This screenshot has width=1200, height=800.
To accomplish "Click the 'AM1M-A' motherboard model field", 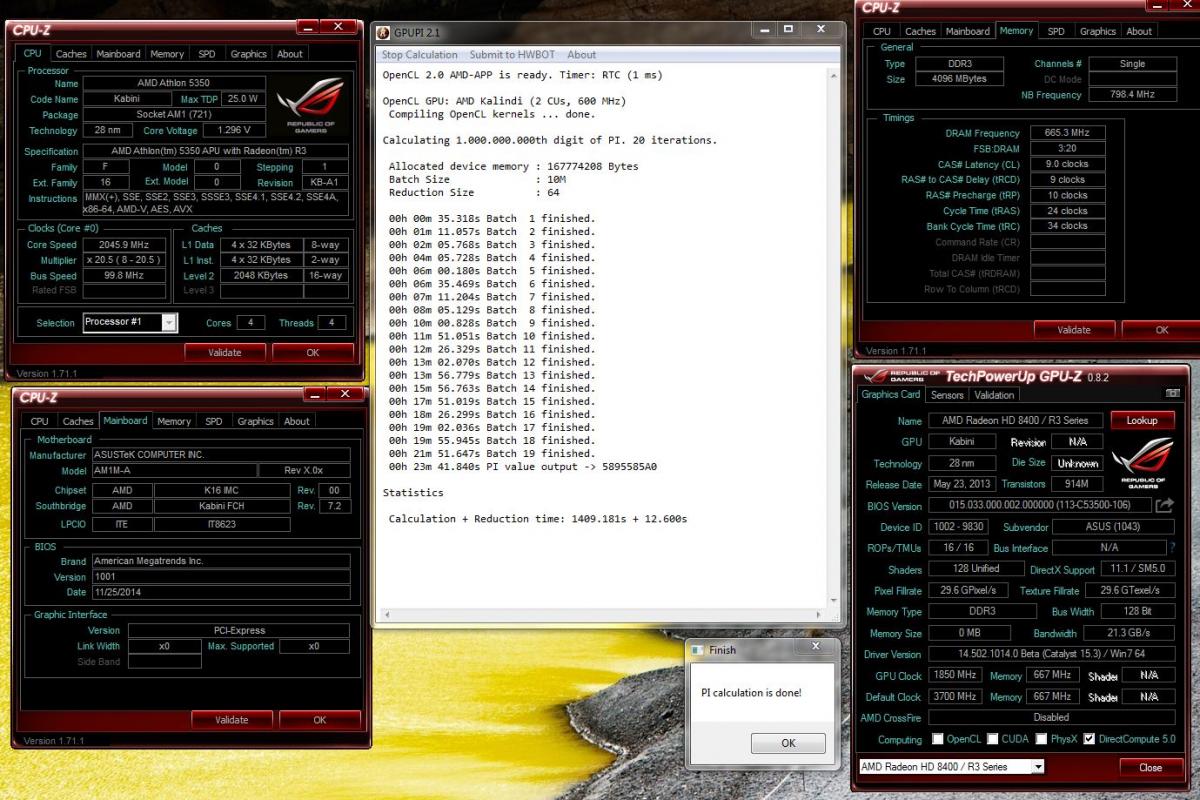I will pyautogui.click(x=173, y=470).
